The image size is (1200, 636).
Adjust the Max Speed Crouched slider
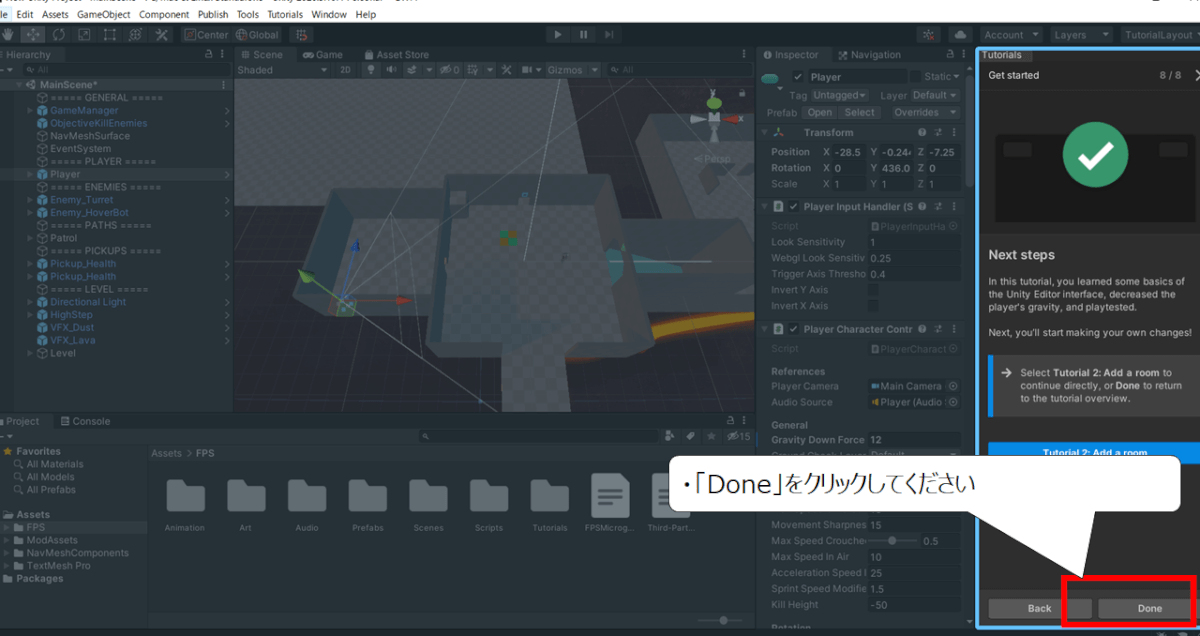[x=893, y=541]
